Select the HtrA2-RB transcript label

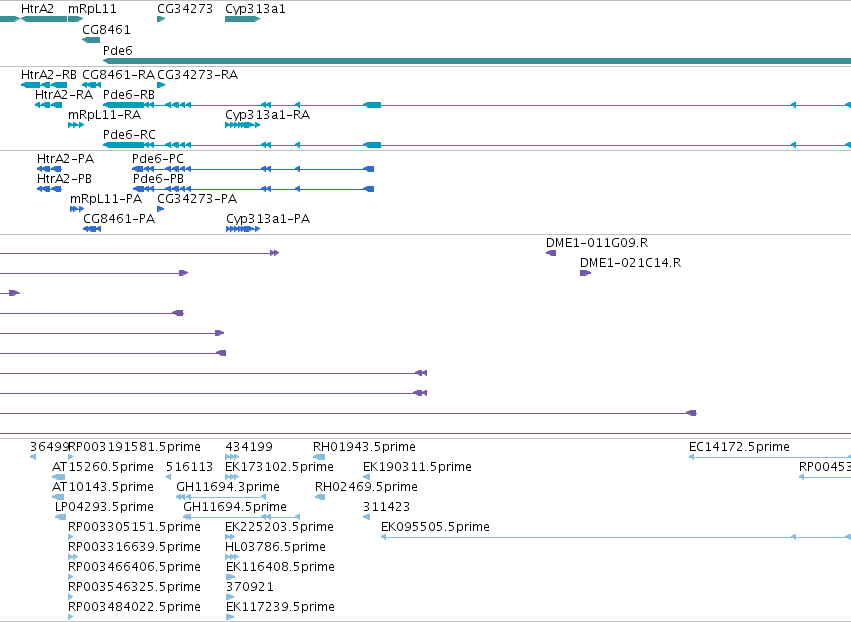pos(49,74)
